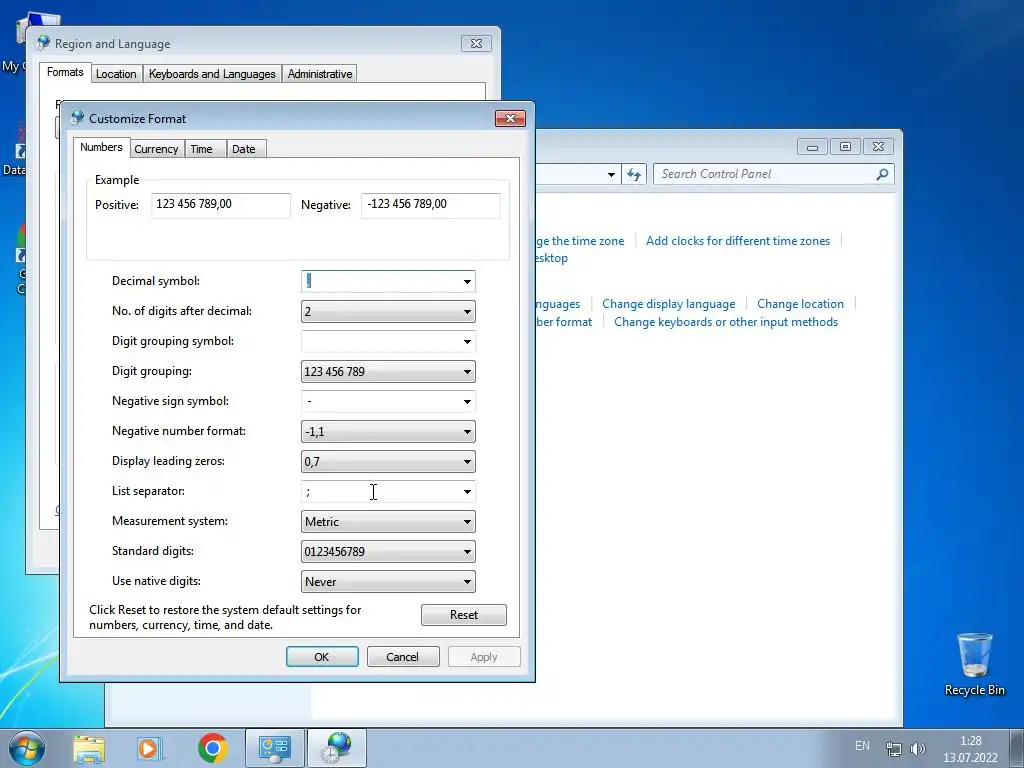Viewport: 1024px width, 768px height.
Task: Open the Administrative tab
Action: [320, 74]
